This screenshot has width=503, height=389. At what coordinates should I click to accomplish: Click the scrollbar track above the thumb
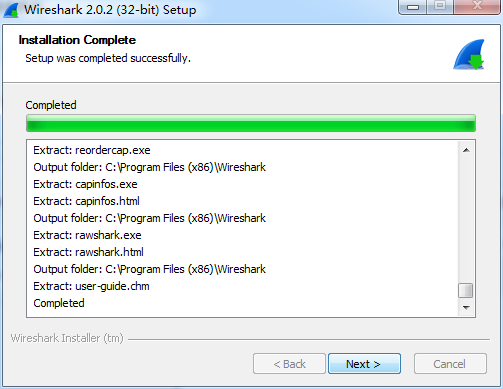tap(466, 221)
